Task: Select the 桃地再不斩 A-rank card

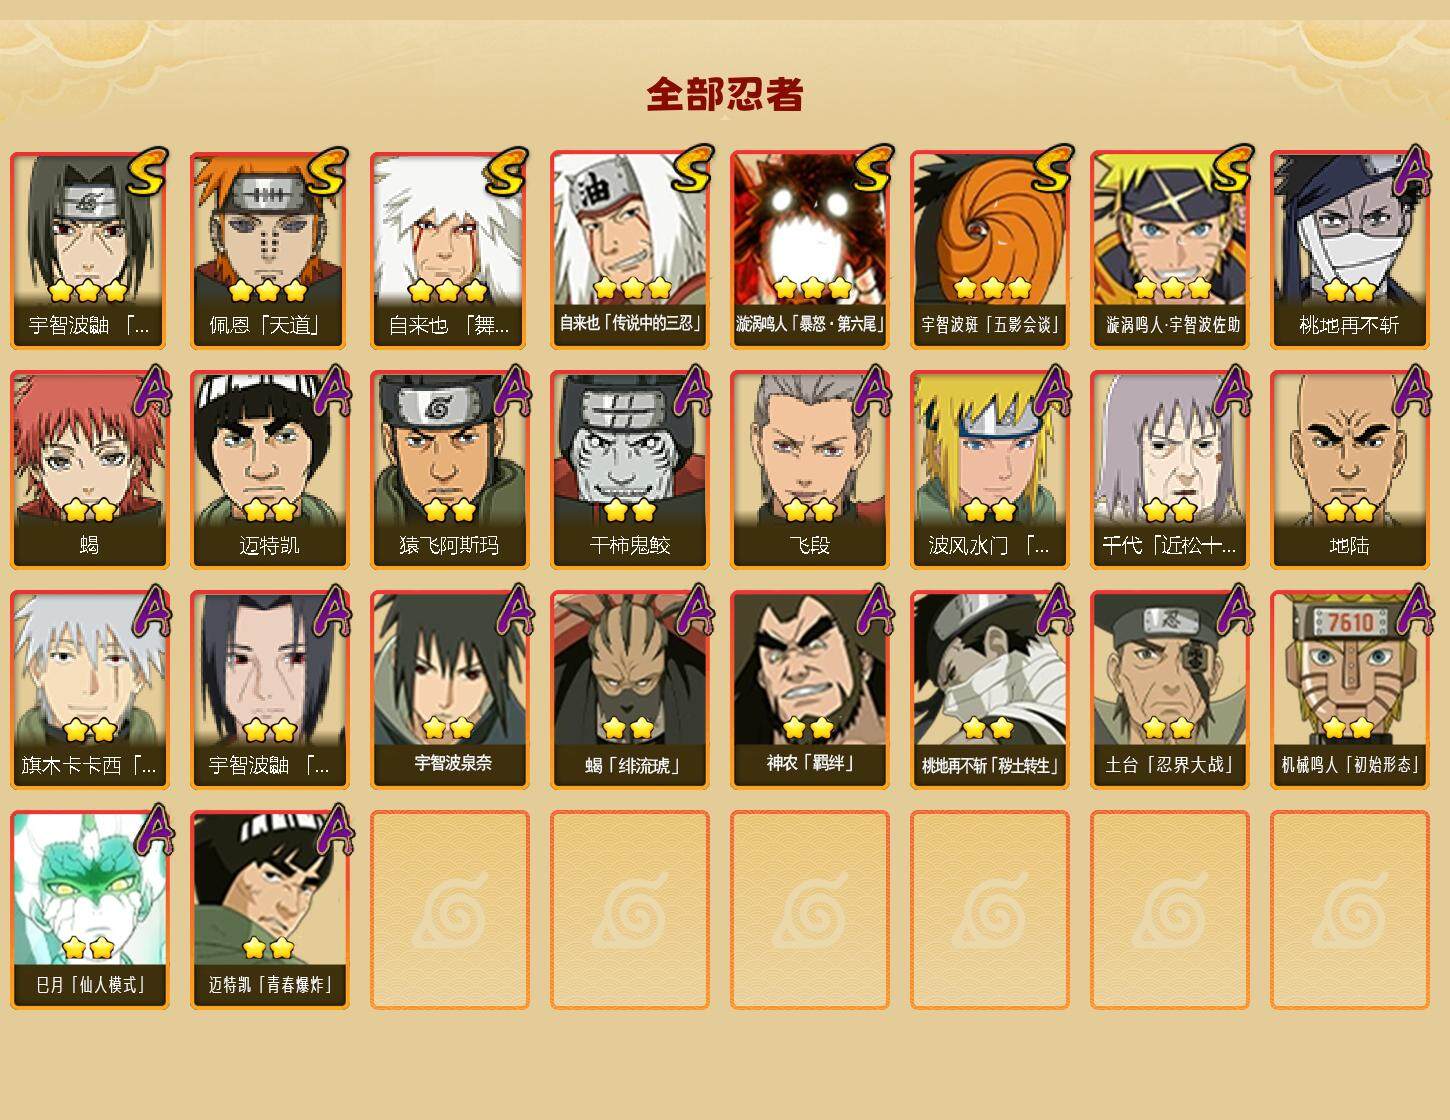Action: pyautogui.click(x=1349, y=250)
